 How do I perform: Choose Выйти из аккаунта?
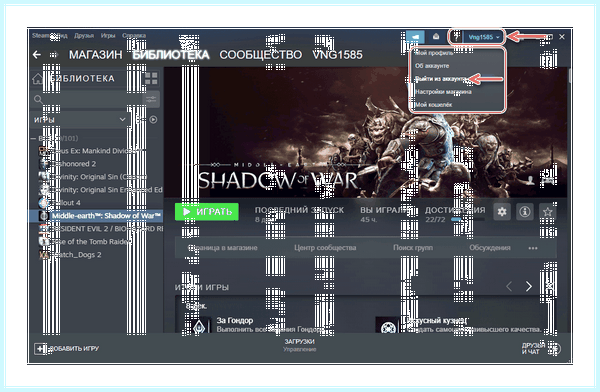(440, 79)
